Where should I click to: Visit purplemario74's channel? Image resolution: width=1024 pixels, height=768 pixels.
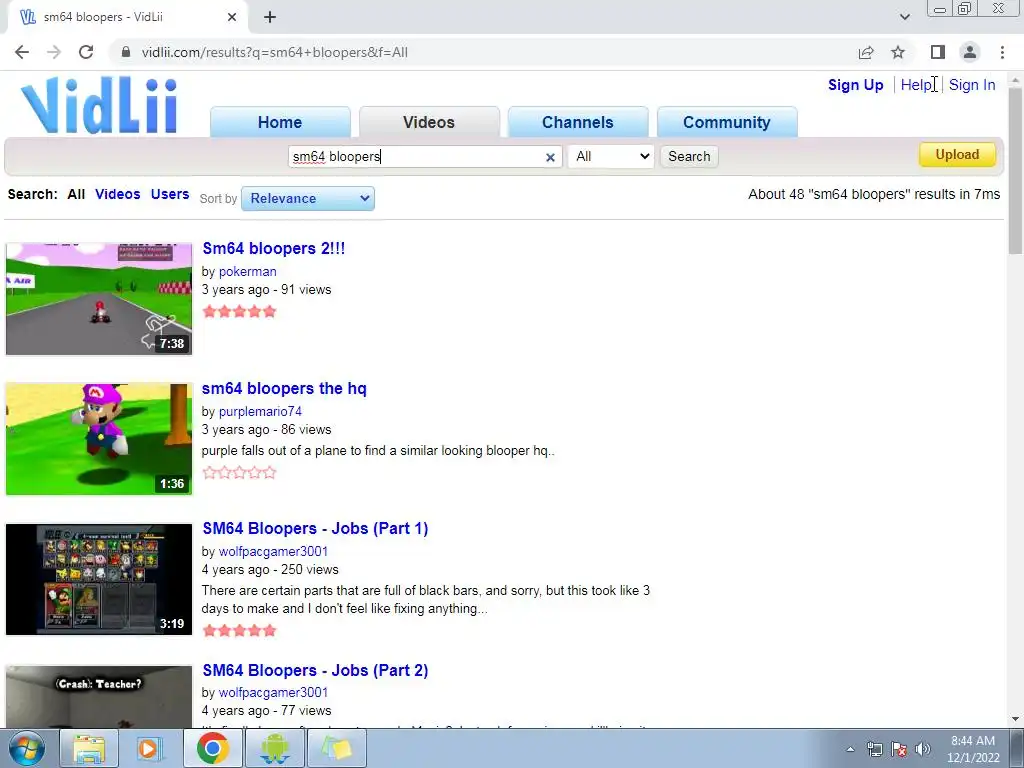click(x=260, y=411)
